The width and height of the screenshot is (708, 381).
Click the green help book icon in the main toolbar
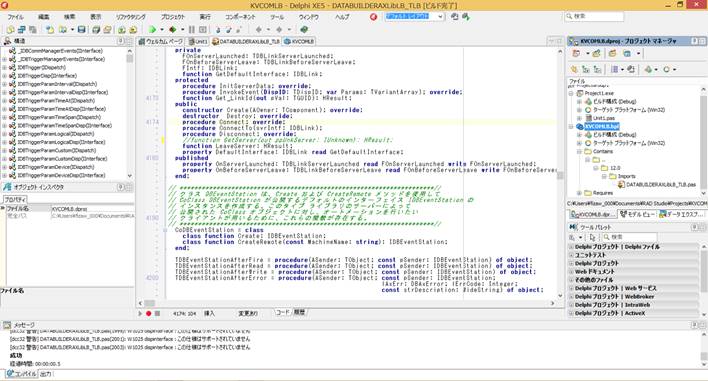click(304, 30)
